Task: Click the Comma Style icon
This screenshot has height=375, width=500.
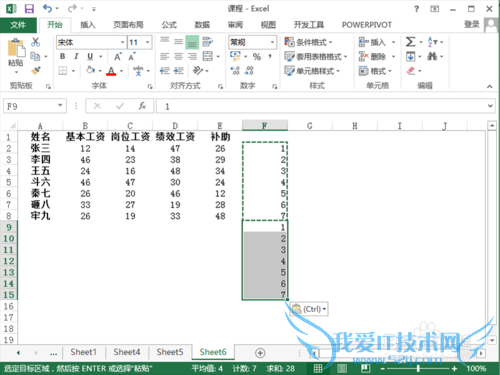Action: (x=270, y=56)
